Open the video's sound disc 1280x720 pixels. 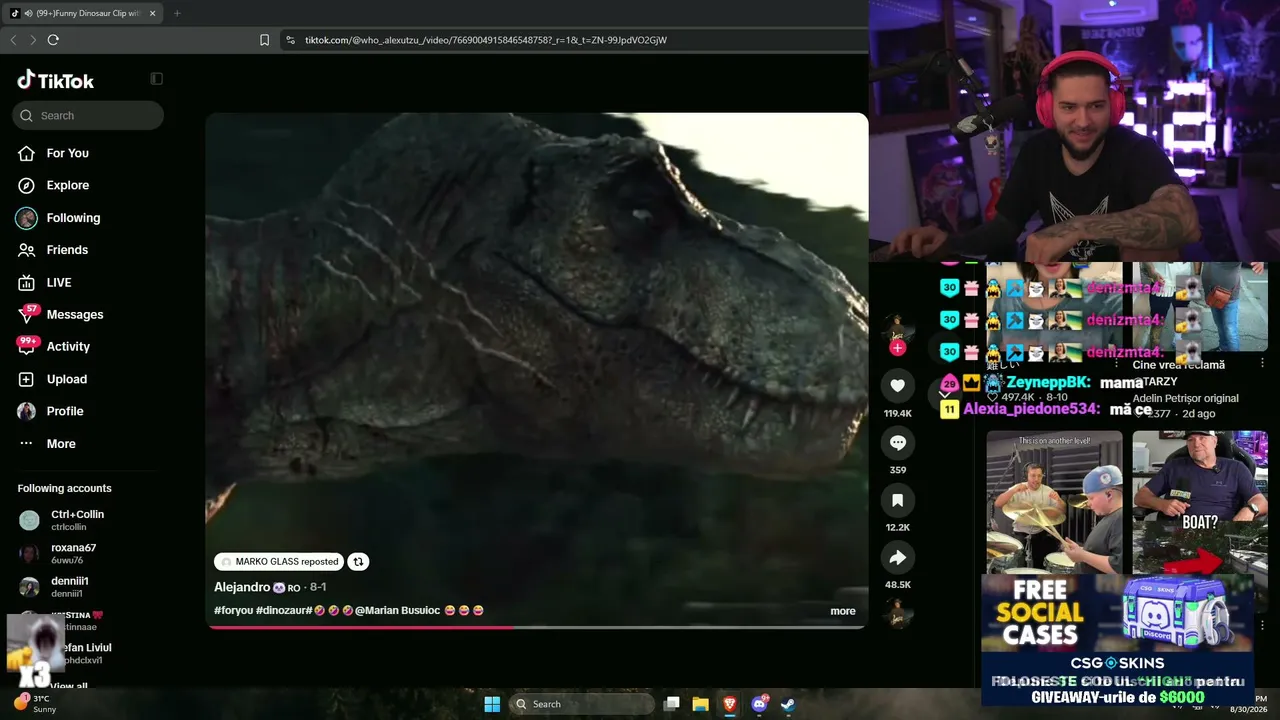pos(897,613)
